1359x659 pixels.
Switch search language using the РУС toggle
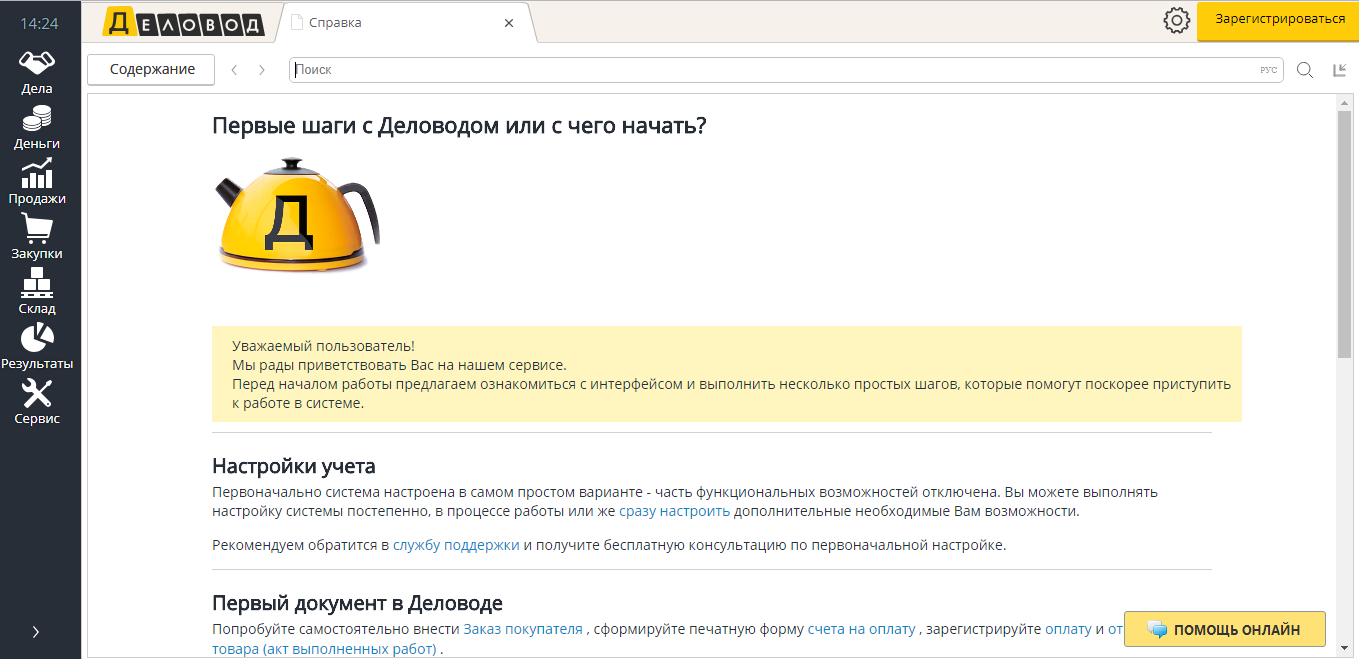click(1271, 70)
